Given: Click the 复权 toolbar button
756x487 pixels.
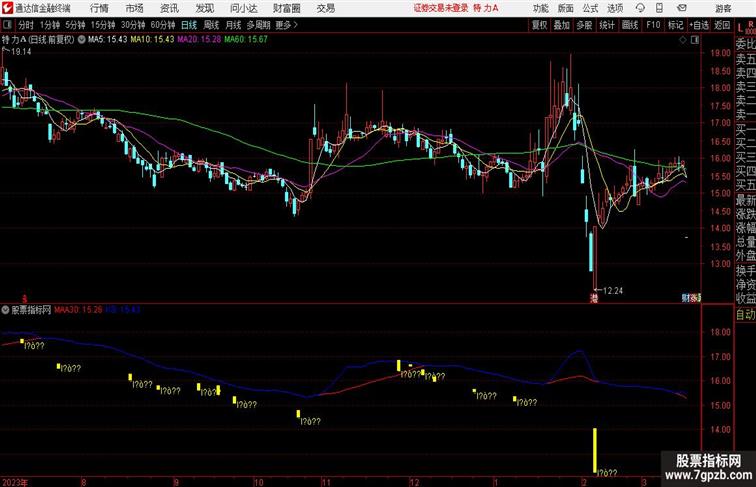Looking at the screenshot, I should point(539,25).
